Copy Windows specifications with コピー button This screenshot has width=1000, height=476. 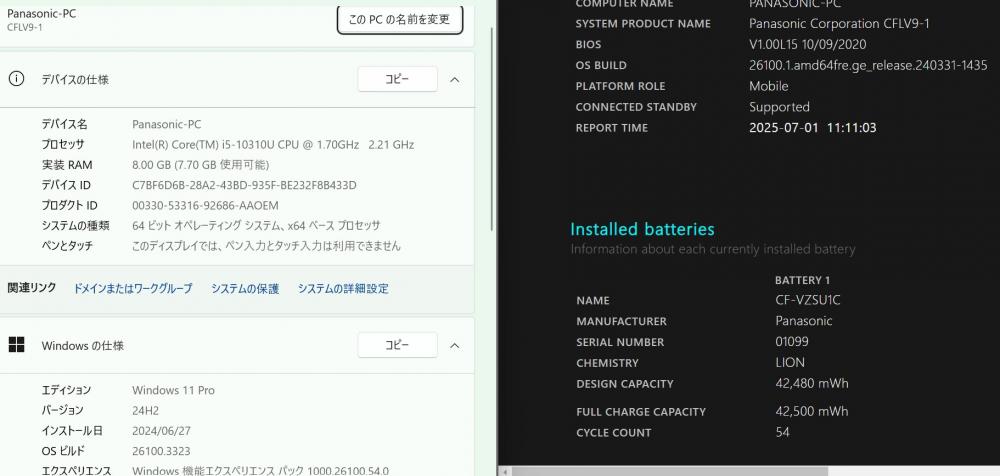tap(397, 345)
